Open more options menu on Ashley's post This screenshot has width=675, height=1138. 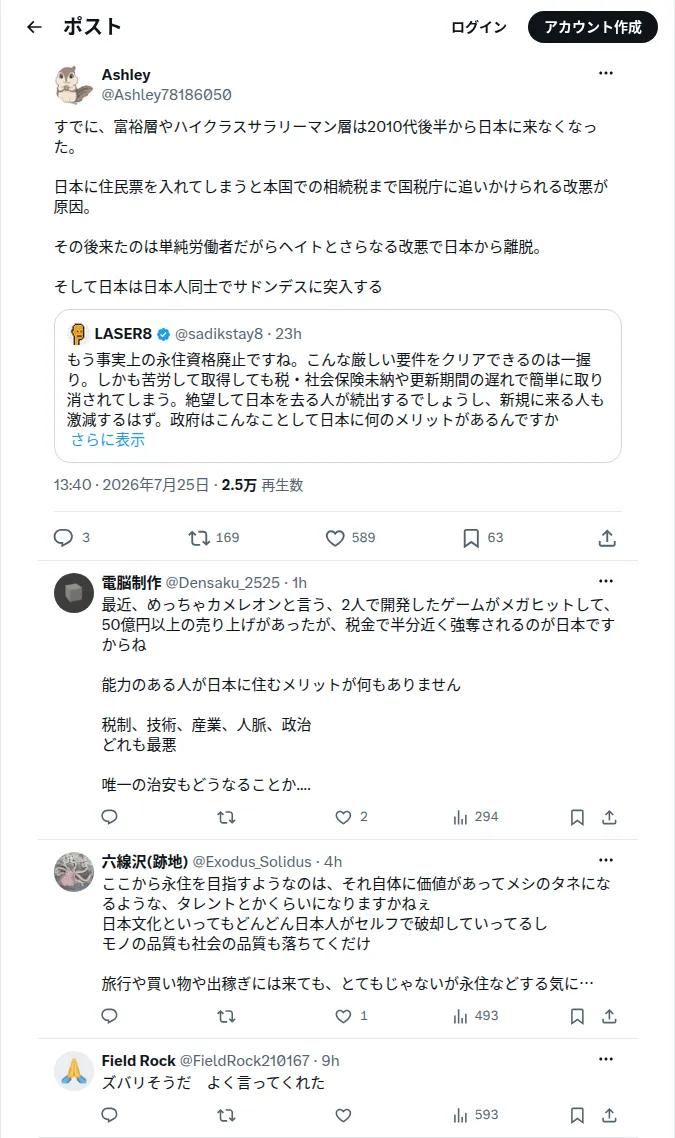[x=606, y=73]
